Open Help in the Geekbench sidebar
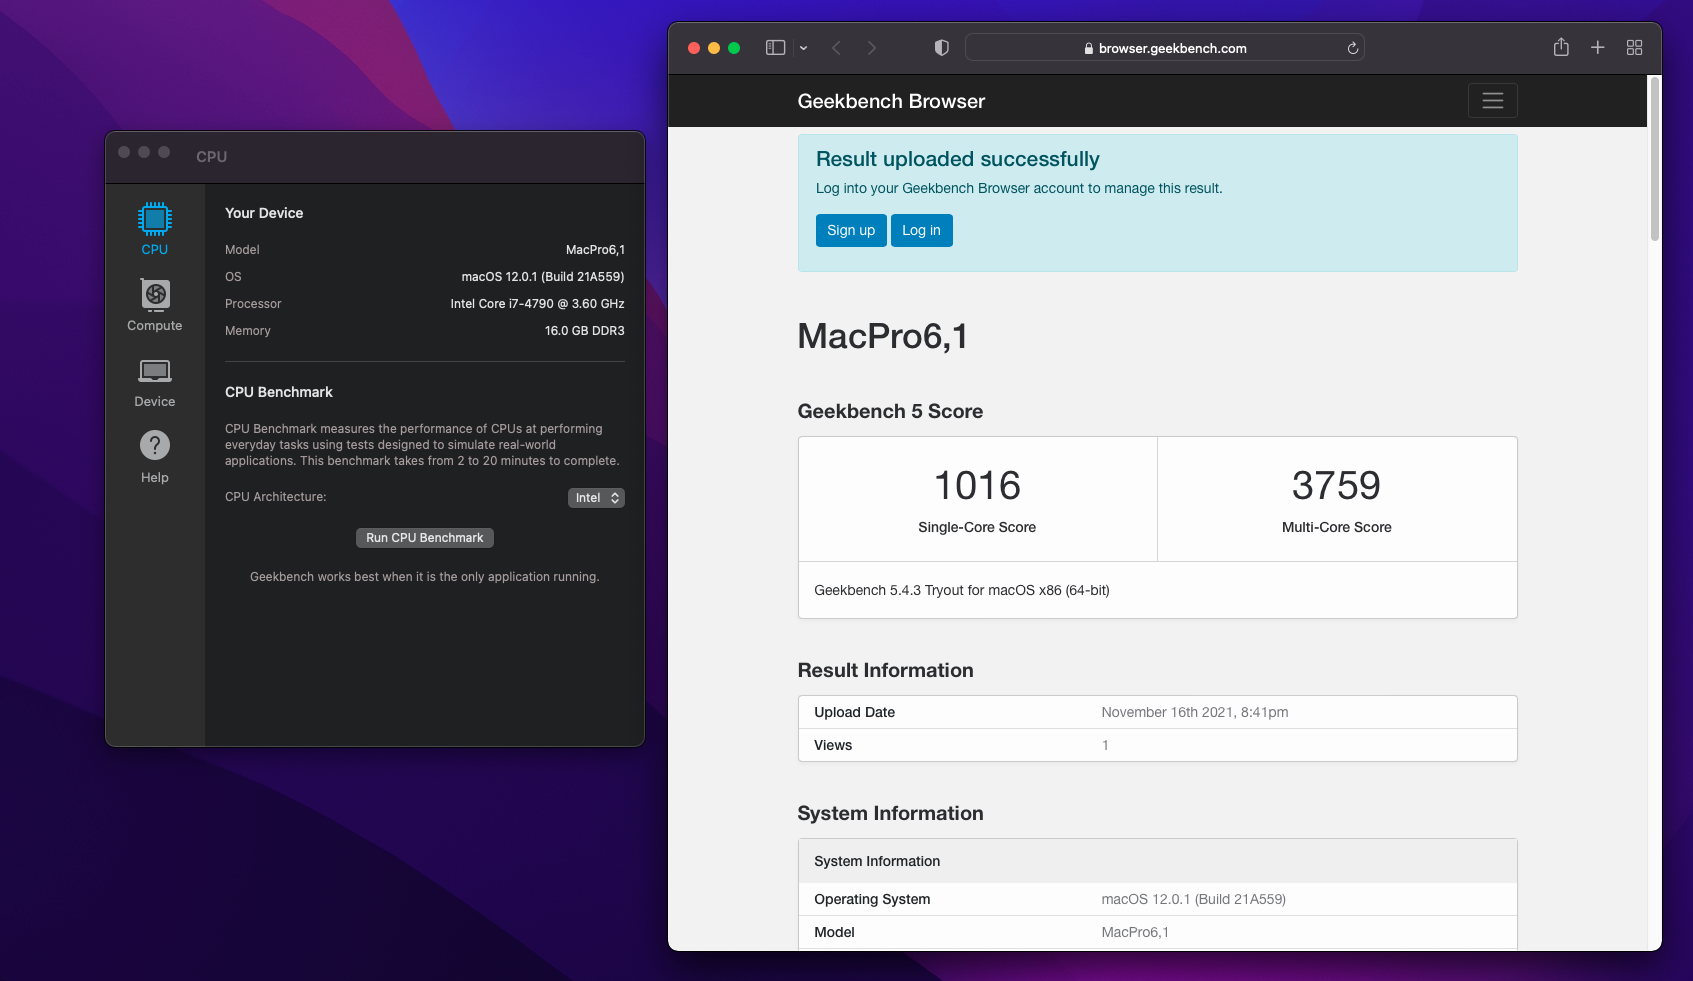This screenshot has height=981, width=1693. pyautogui.click(x=155, y=457)
